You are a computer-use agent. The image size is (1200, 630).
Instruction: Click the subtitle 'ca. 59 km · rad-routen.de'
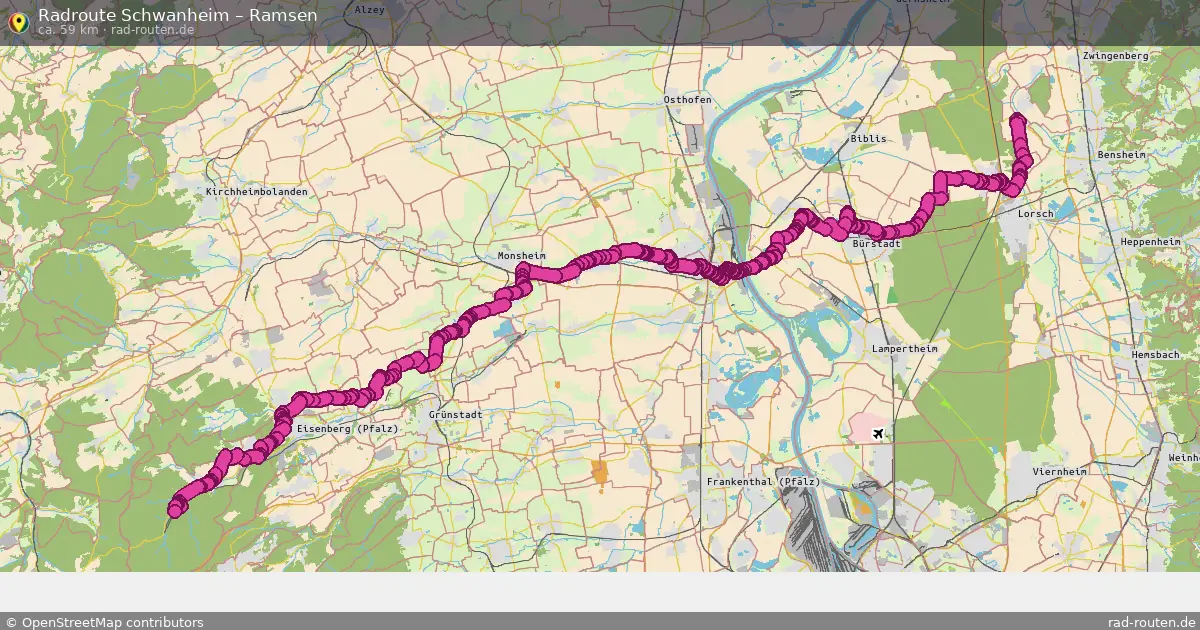pyautogui.click(x=116, y=30)
